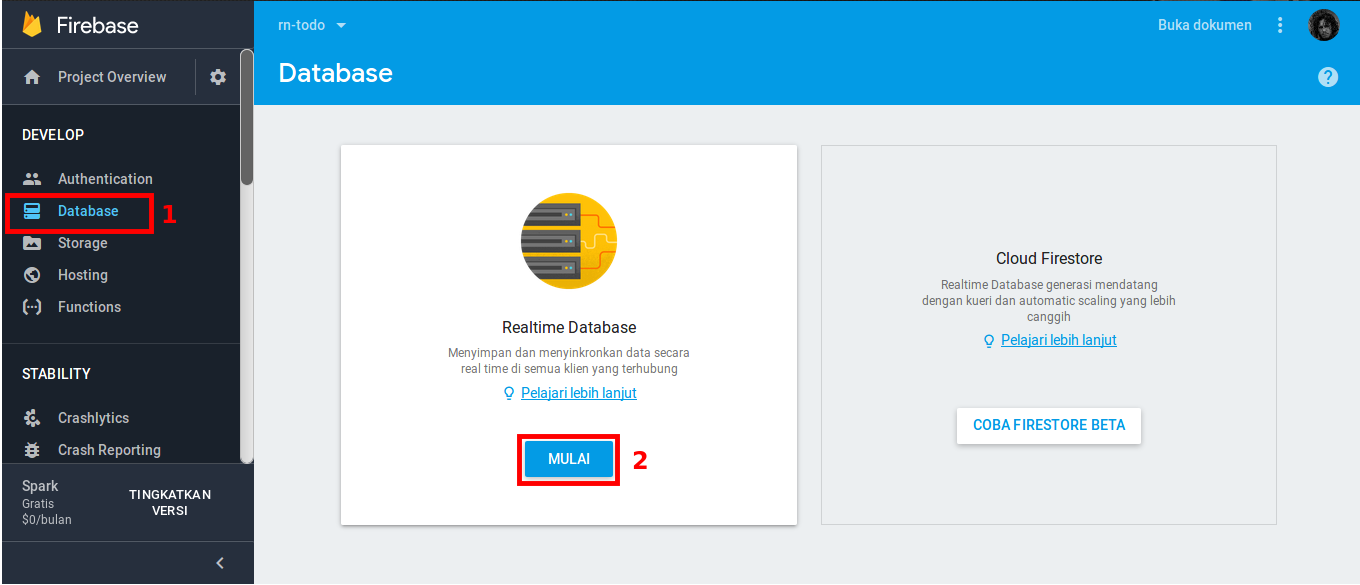
Task: Click the Crashlytics icon
Action: [32, 418]
